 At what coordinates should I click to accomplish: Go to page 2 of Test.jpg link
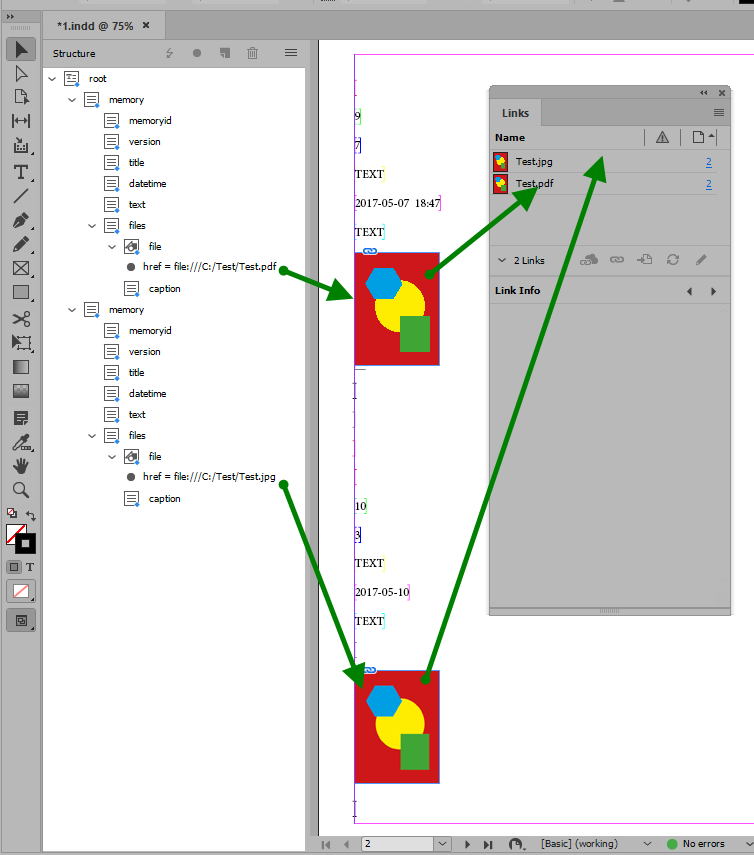click(709, 162)
